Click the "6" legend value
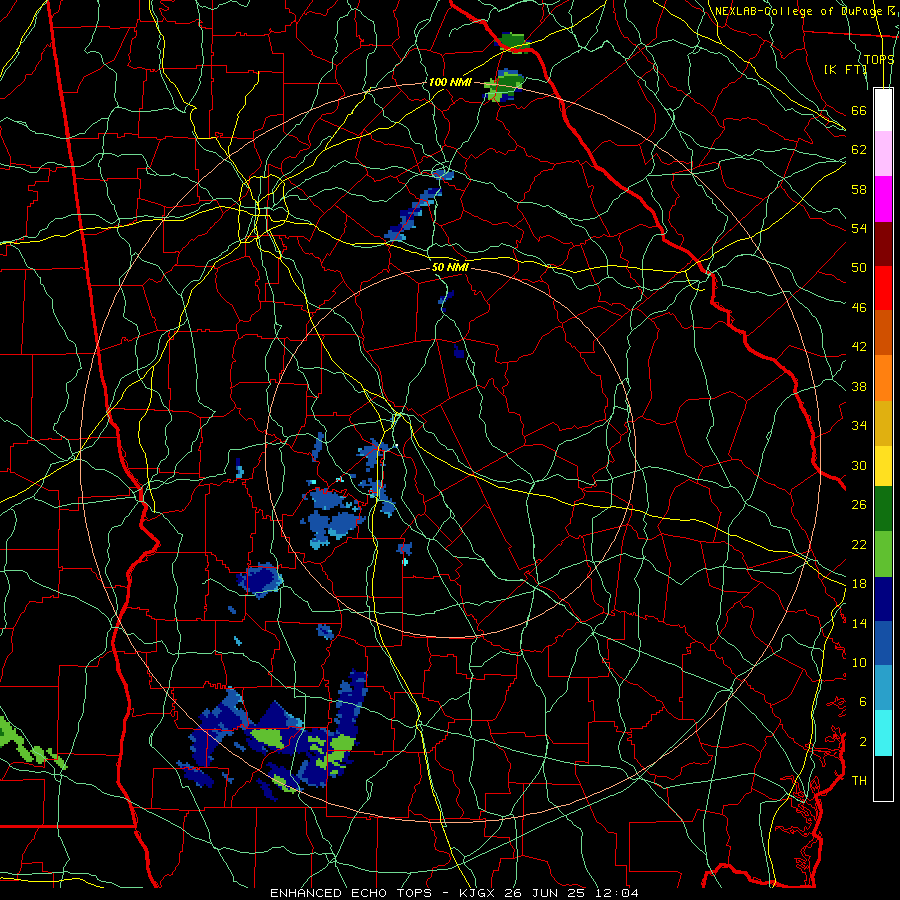The image size is (900, 900). point(863,701)
